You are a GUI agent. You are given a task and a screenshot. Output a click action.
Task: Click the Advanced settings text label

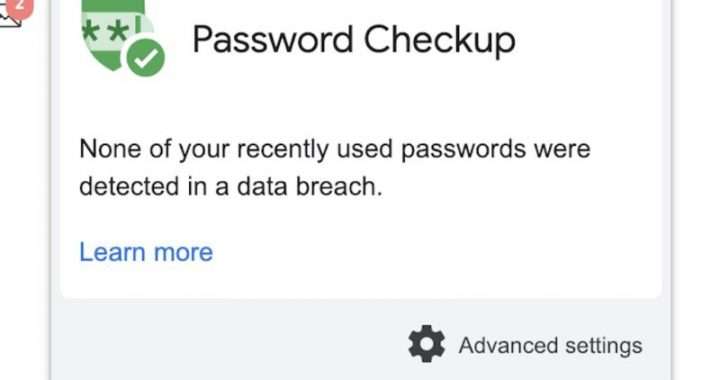point(550,345)
